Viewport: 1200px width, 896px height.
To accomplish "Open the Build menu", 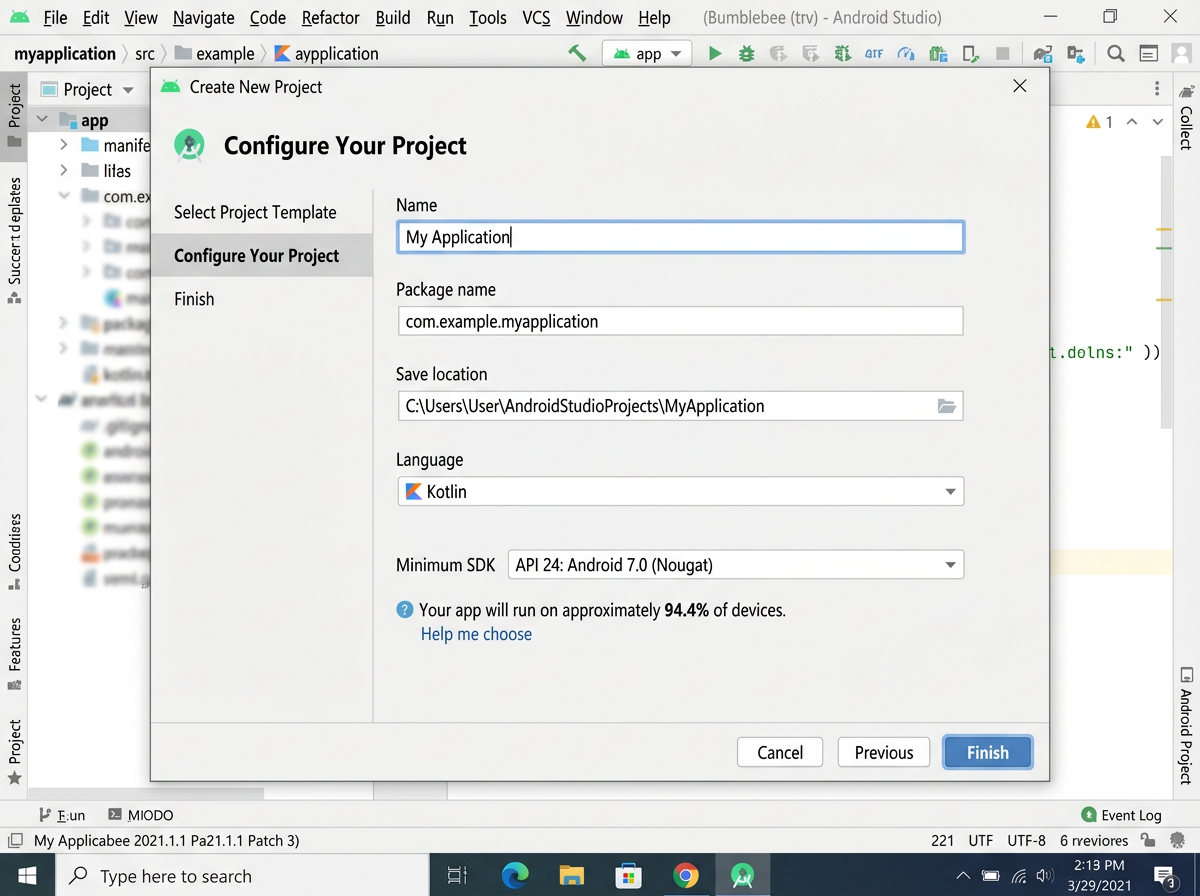I will coord(393,18).
